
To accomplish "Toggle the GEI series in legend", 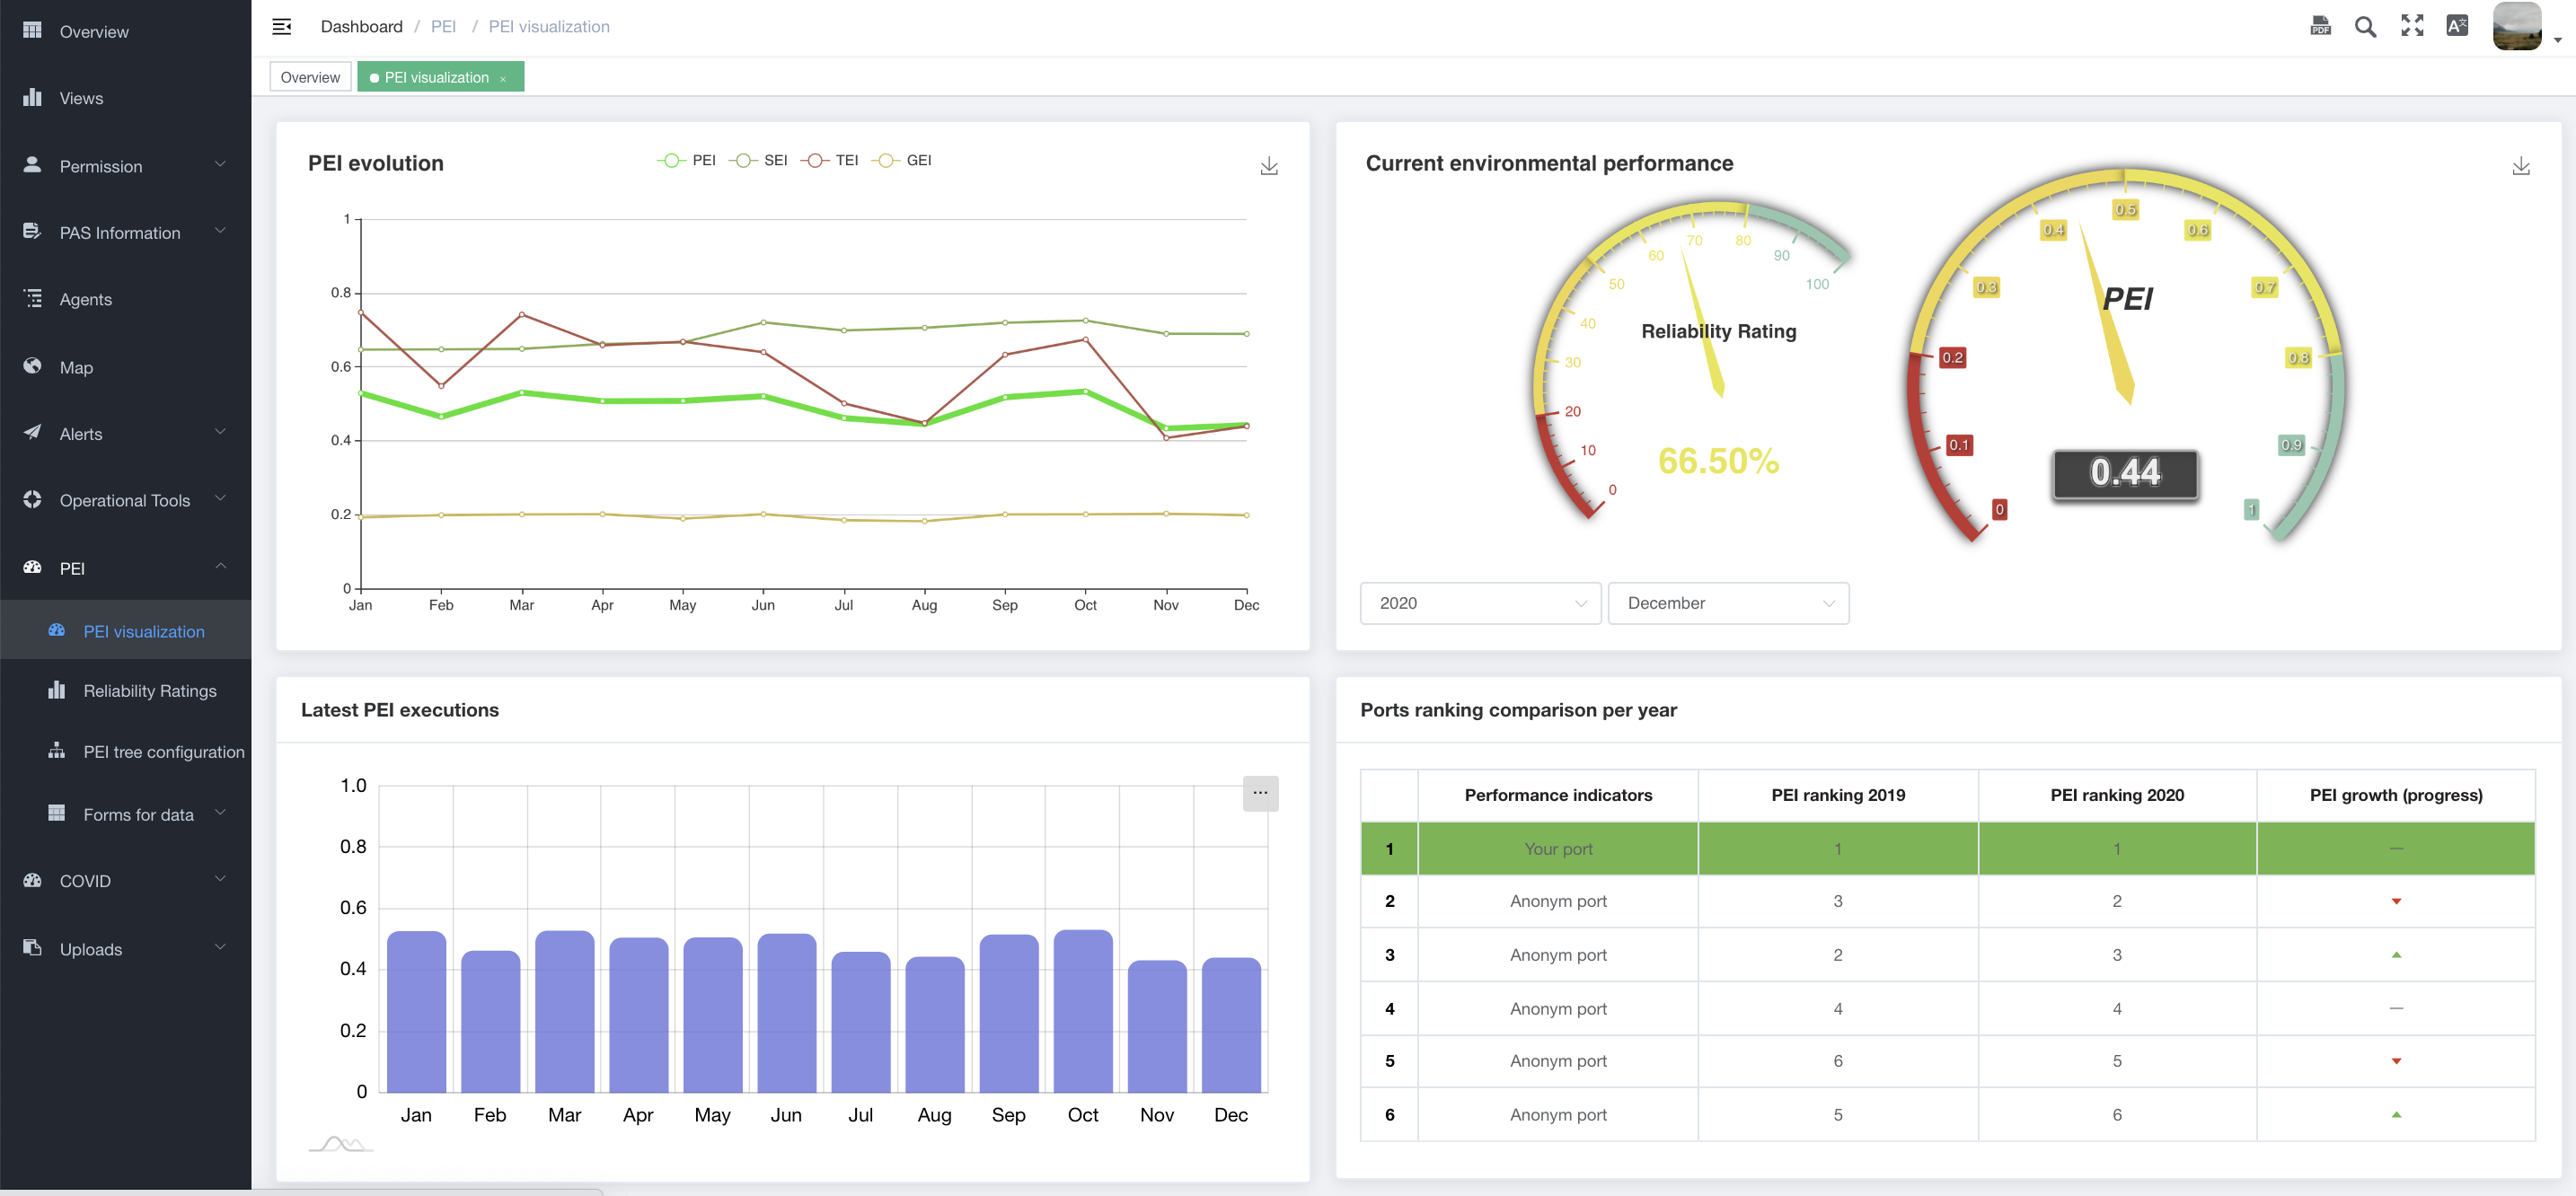I will [x=901, y=160].
